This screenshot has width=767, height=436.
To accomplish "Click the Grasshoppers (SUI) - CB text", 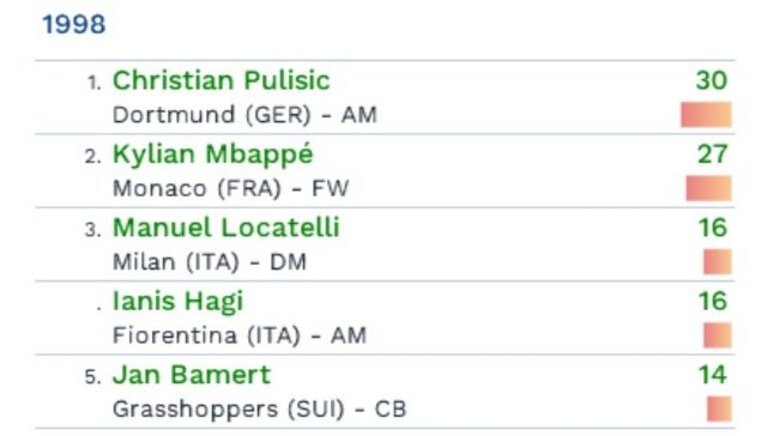I will 259,410.
